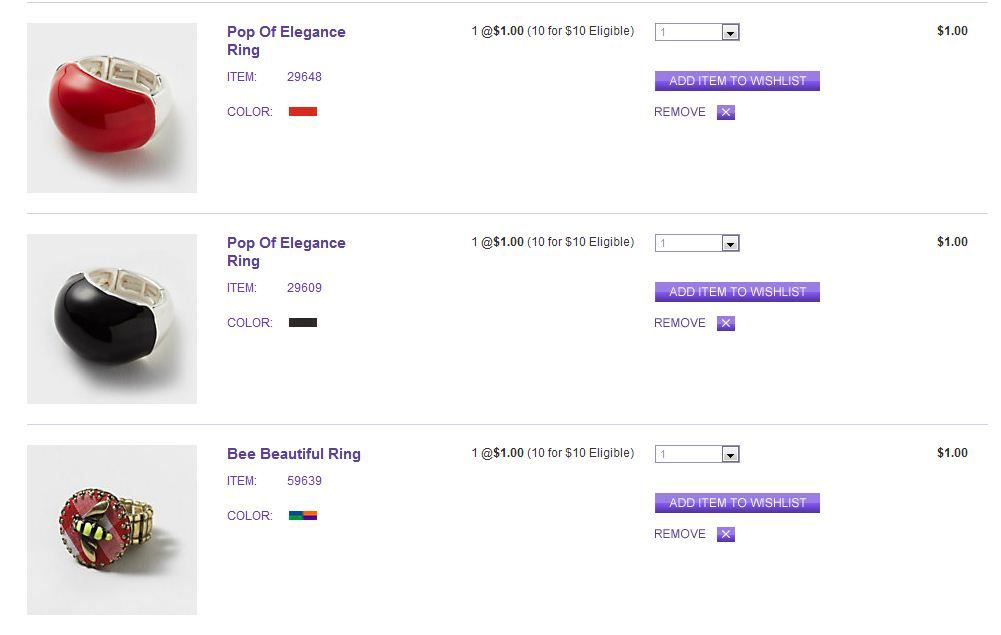
Task: Click the Remove text link for the red ring
Action: coord(680,112)
